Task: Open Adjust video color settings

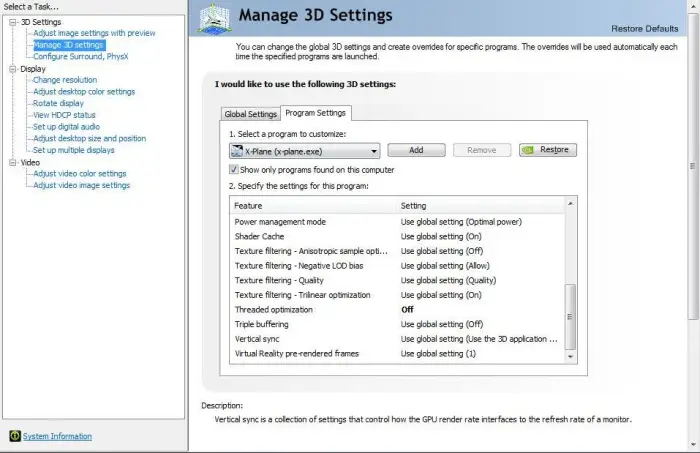Action: tap(79, 174)
